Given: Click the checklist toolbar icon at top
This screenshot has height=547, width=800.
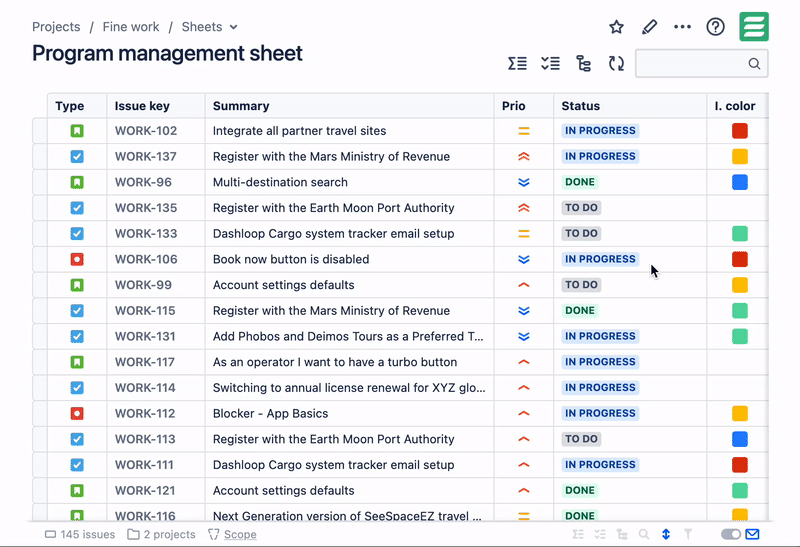Looking at the screenshot, I should click(551, 64).
